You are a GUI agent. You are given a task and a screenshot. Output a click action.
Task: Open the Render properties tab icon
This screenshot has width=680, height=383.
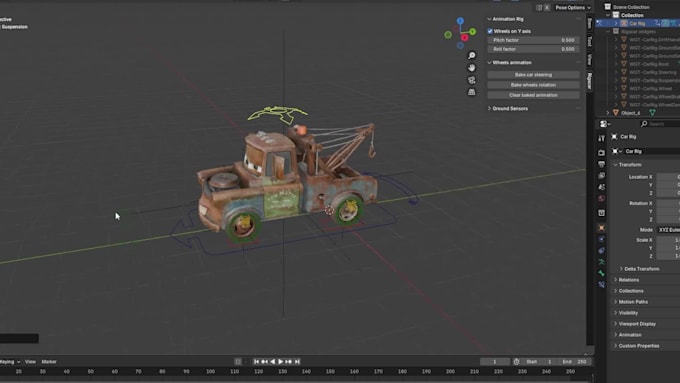click(x=602, y=153)
